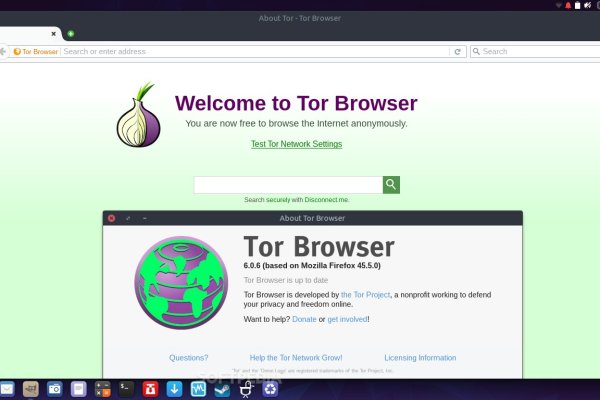This screenshot has height=400, width=600.
Task: Click the Questions? link
Action: (189, 357)
